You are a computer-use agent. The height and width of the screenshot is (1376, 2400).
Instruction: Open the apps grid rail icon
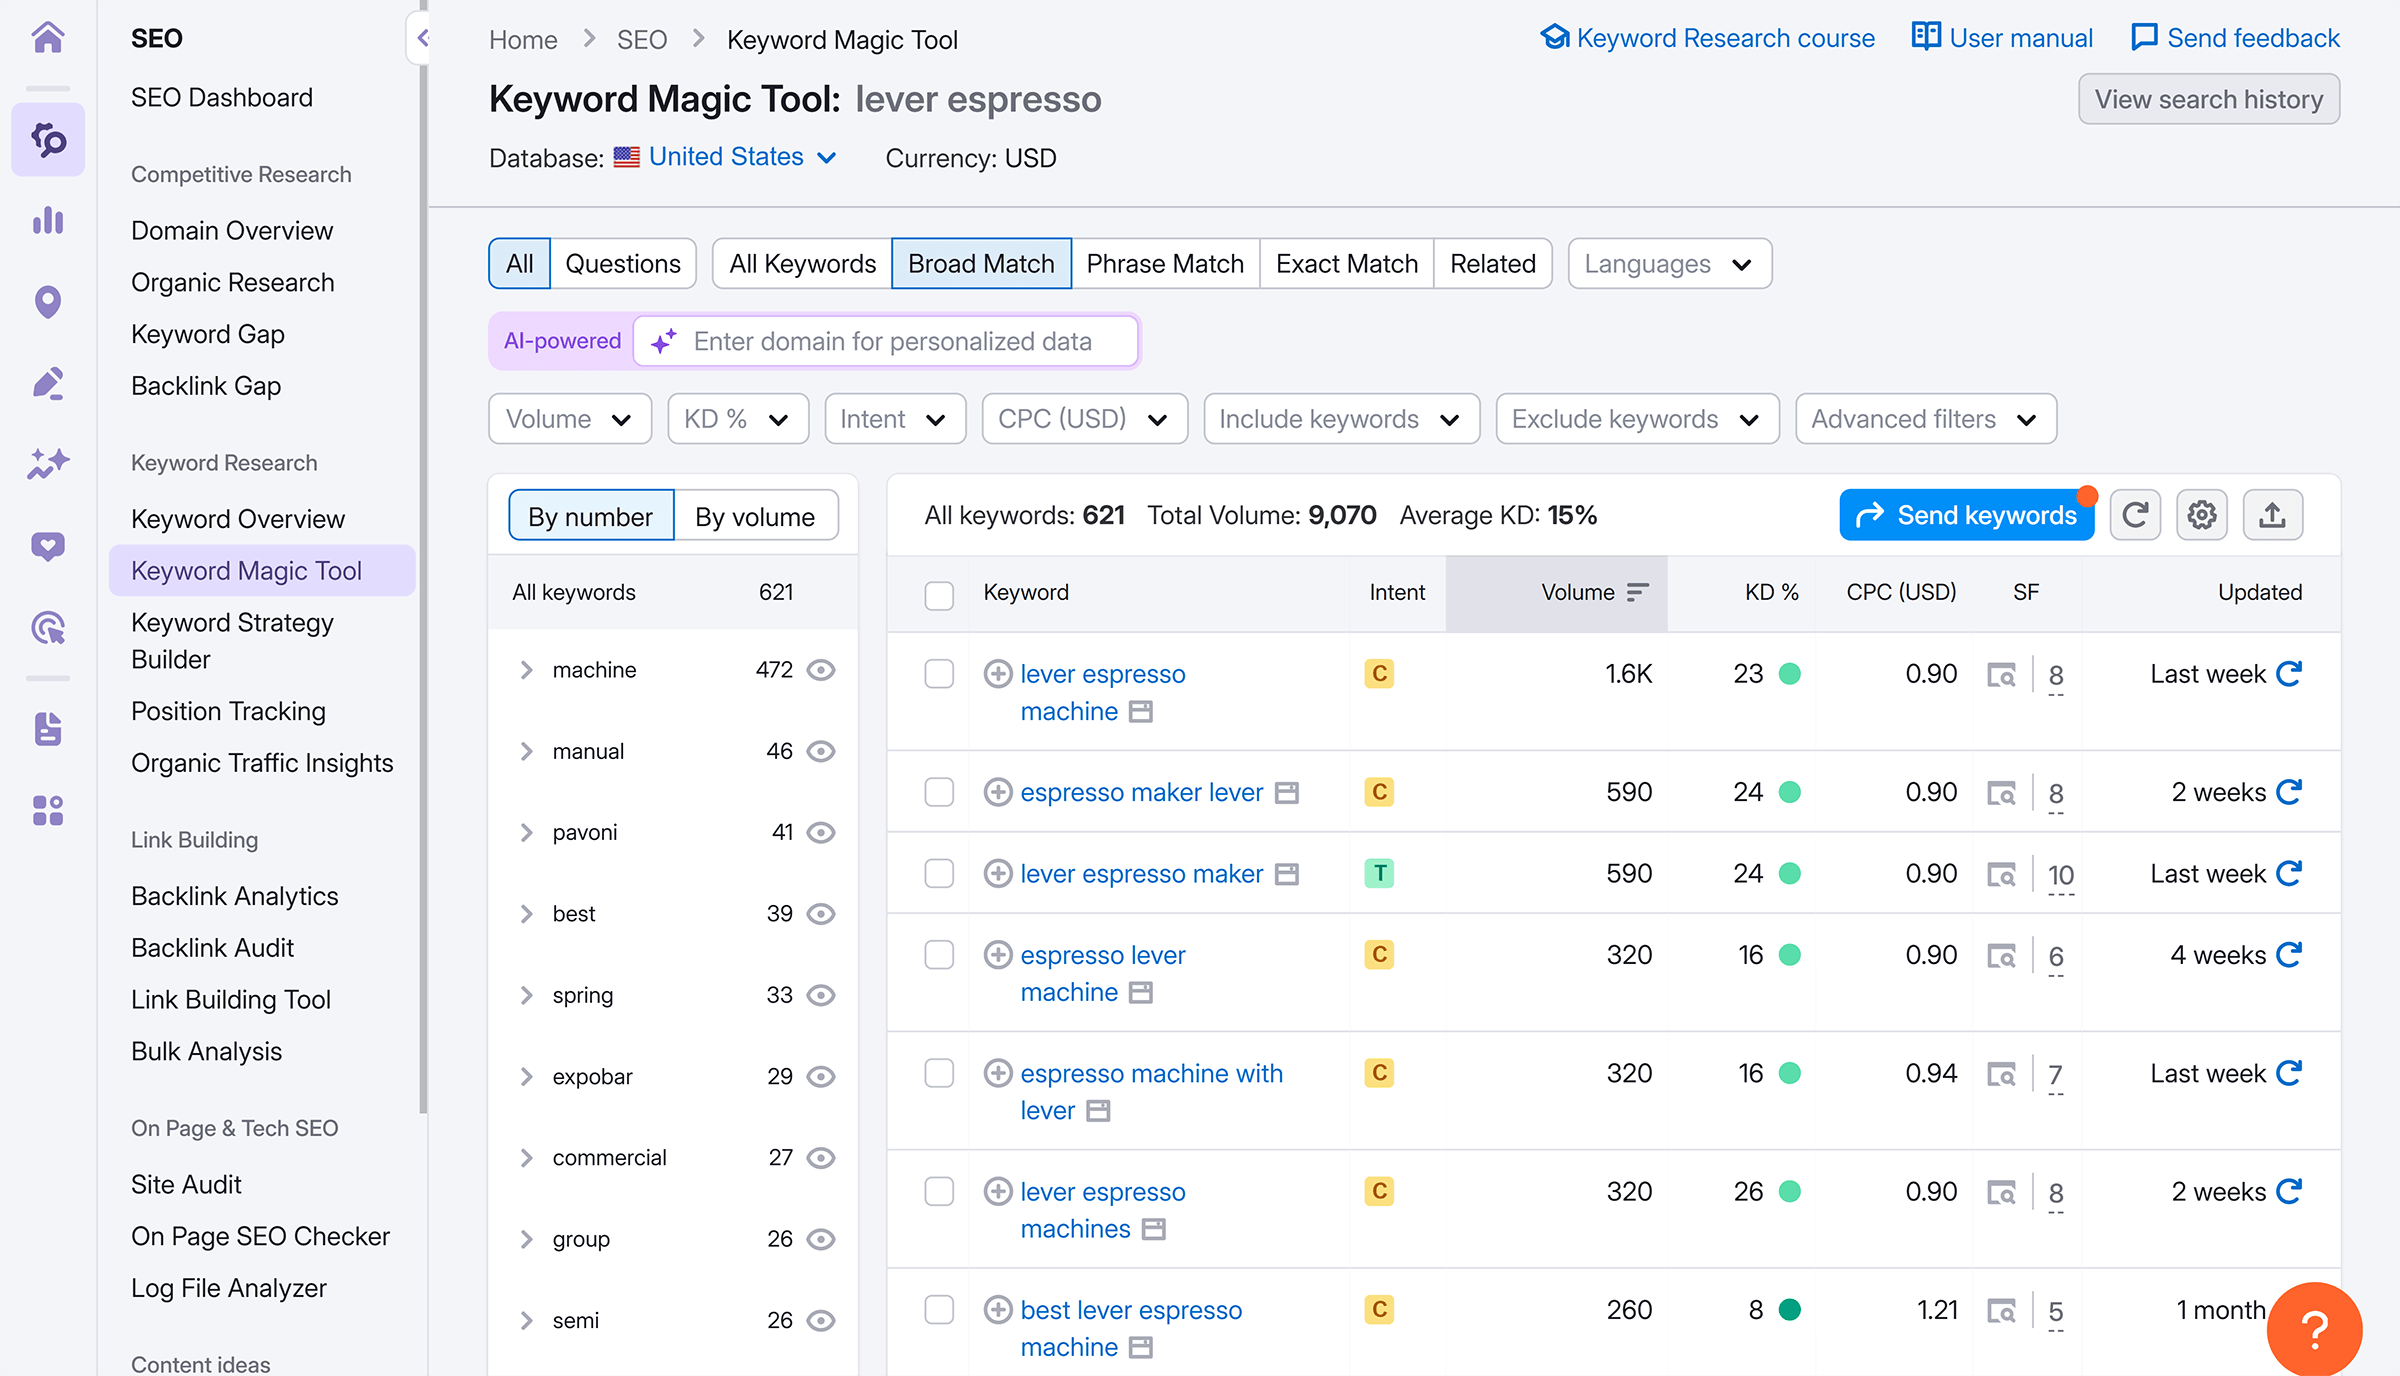coord(48,810)
